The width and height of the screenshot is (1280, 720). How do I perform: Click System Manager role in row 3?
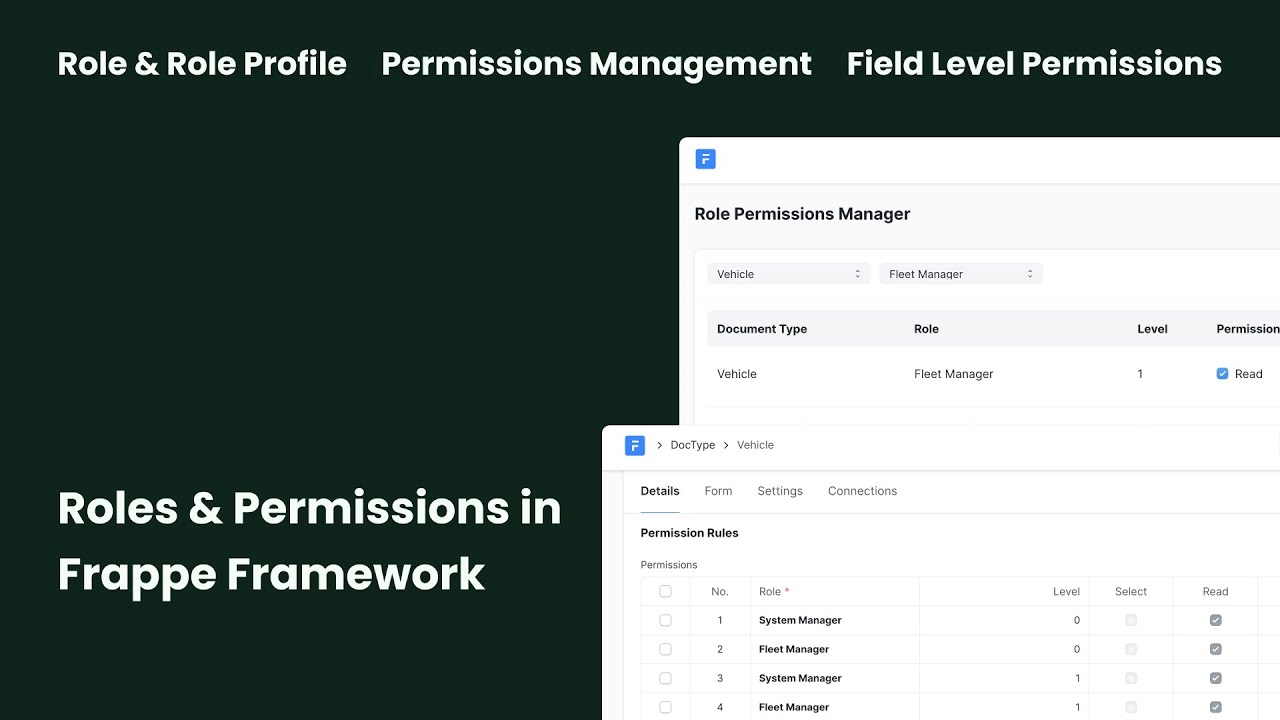tap(800, 679)
